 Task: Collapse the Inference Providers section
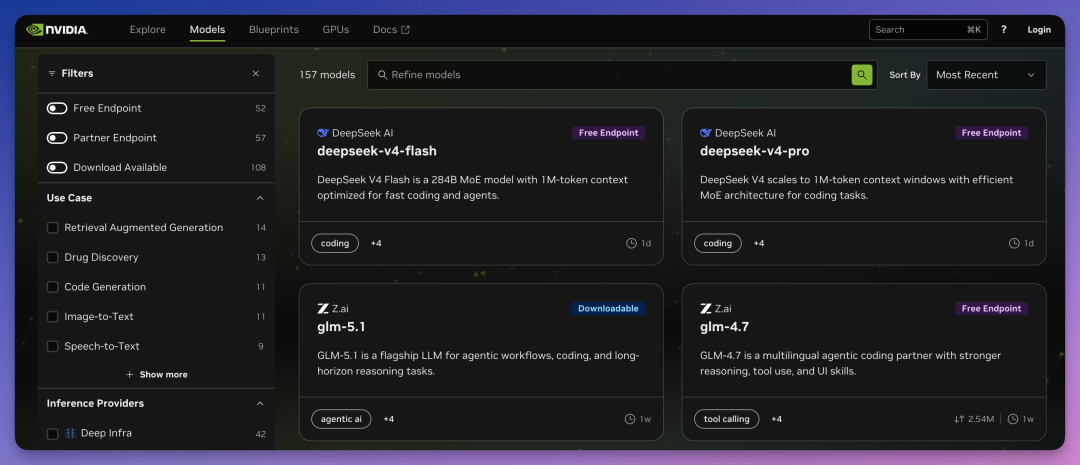260,404
